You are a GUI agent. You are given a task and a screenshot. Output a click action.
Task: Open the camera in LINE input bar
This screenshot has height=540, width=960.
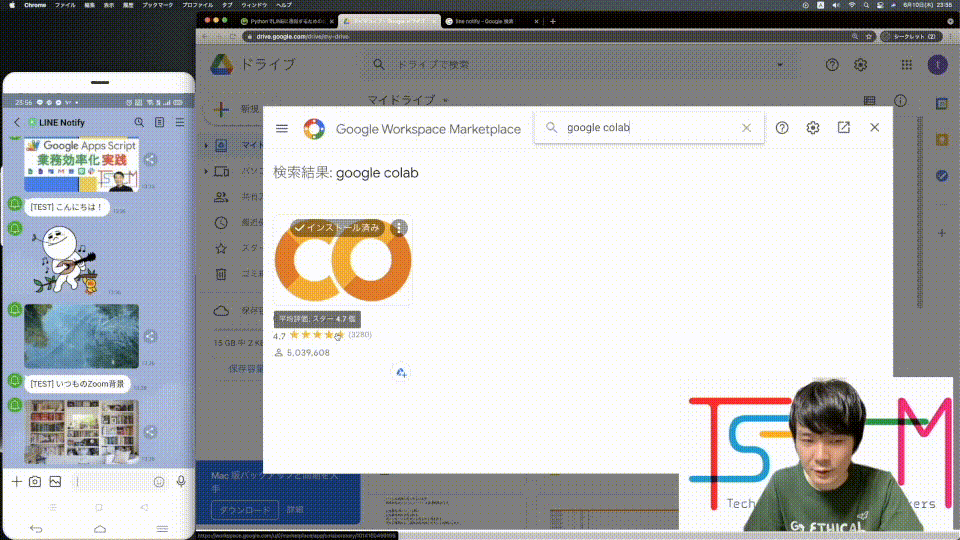tap(35, 482)
